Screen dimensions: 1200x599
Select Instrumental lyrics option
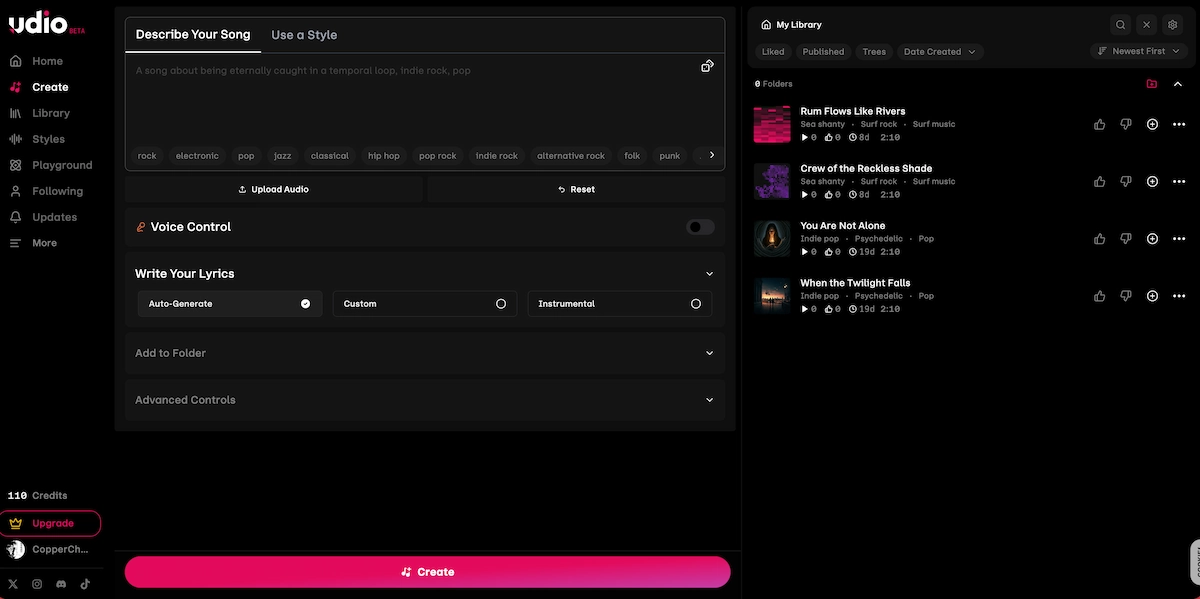point(620,304)
